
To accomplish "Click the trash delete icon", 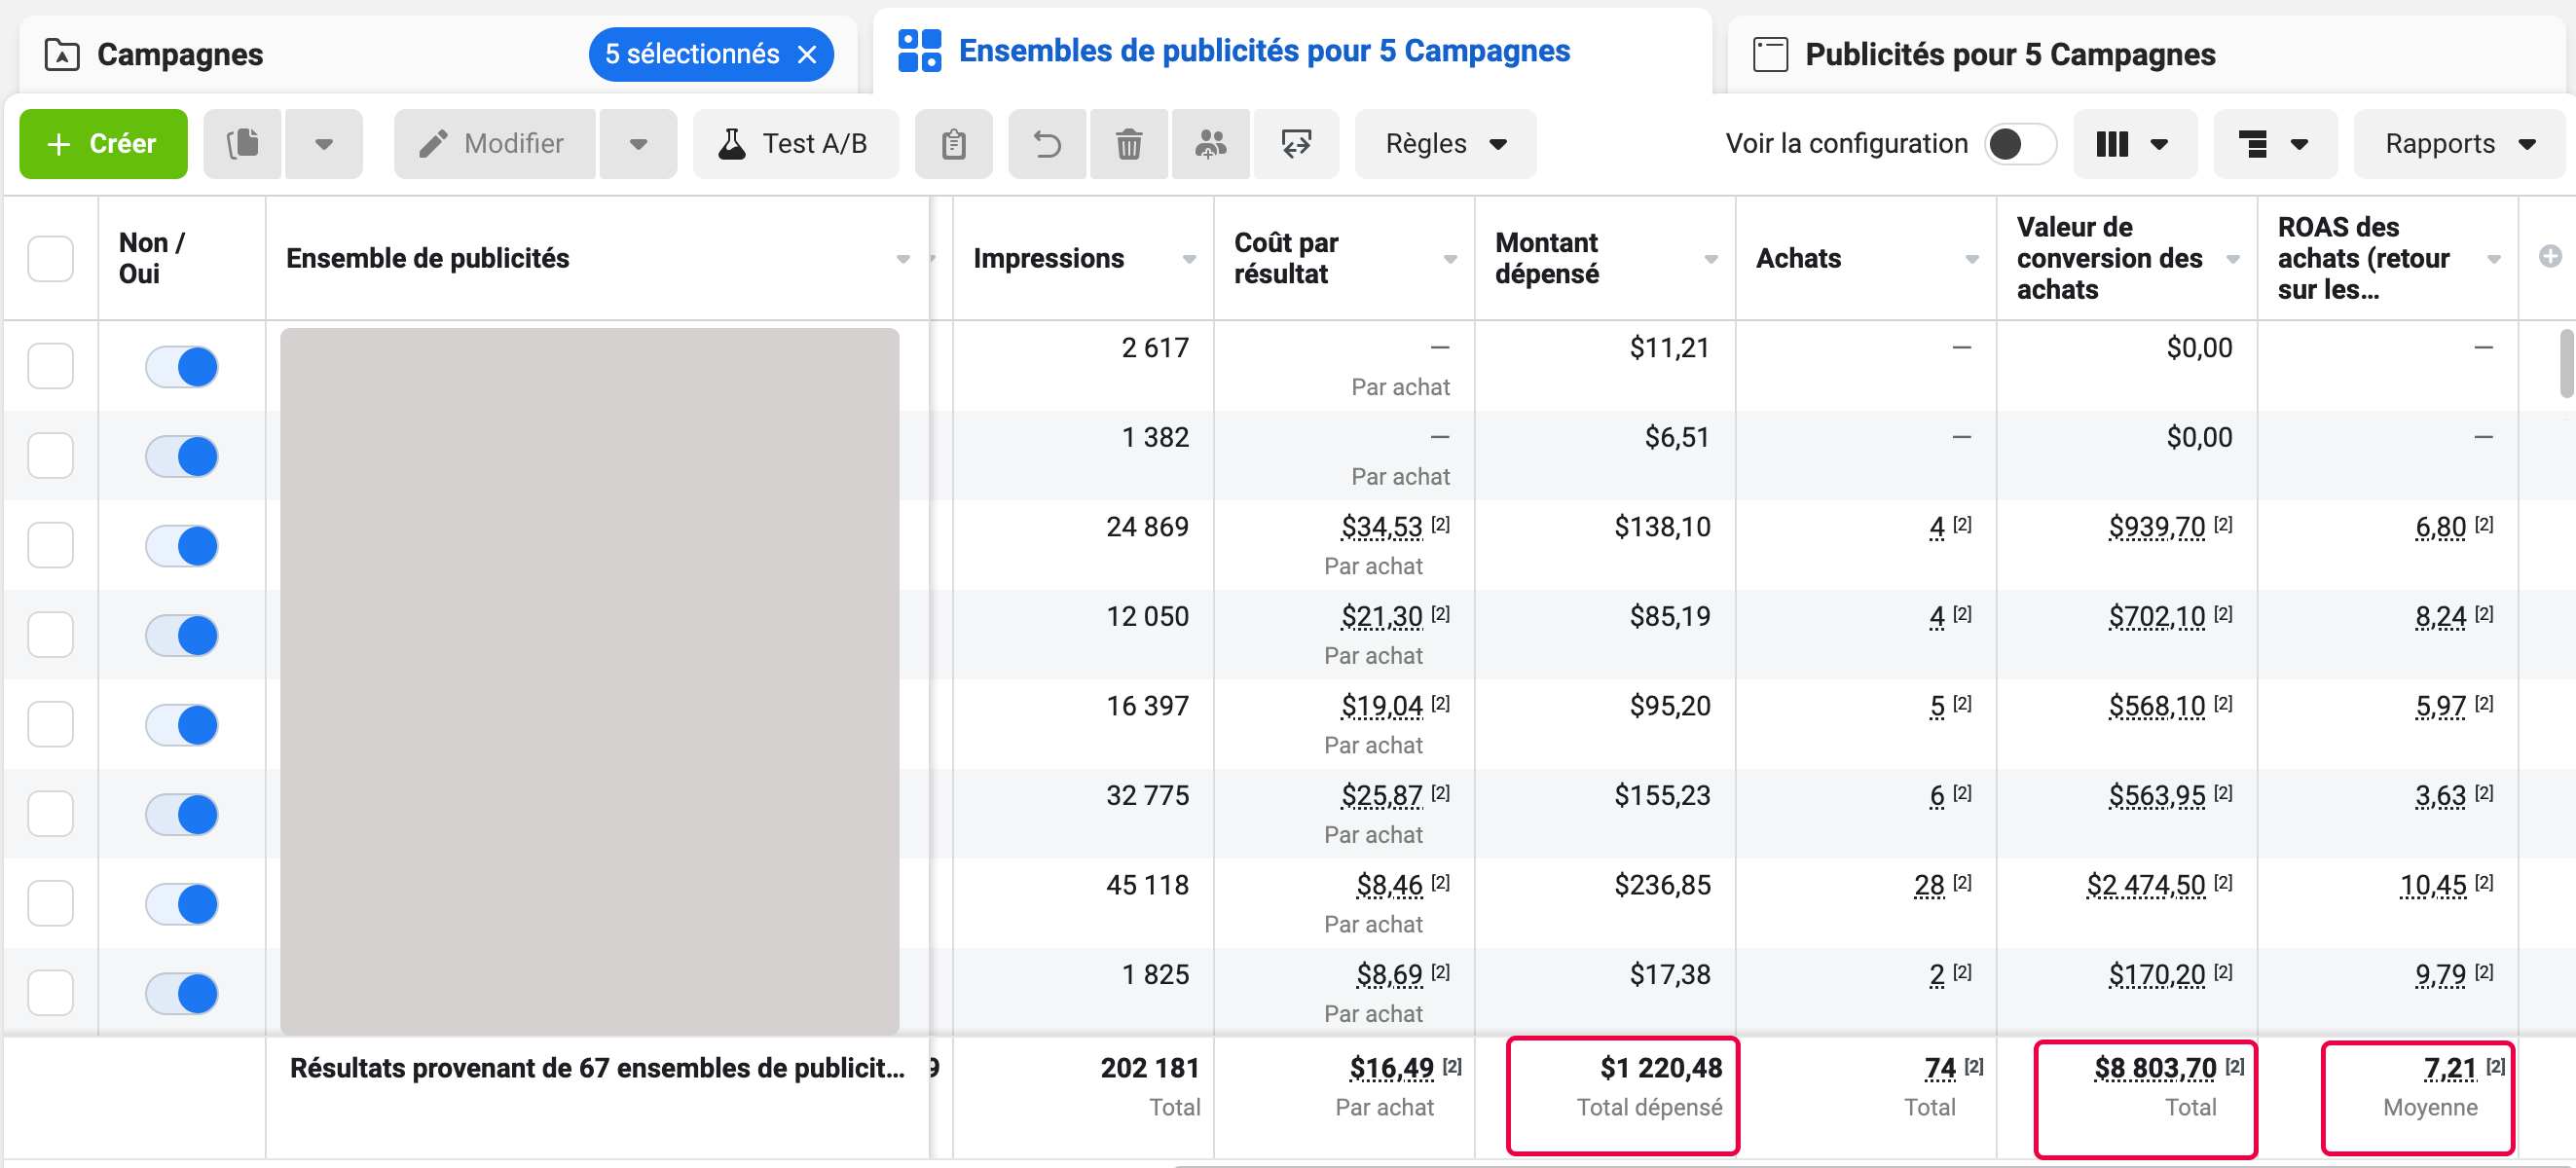I will [x=1128, y=144].
